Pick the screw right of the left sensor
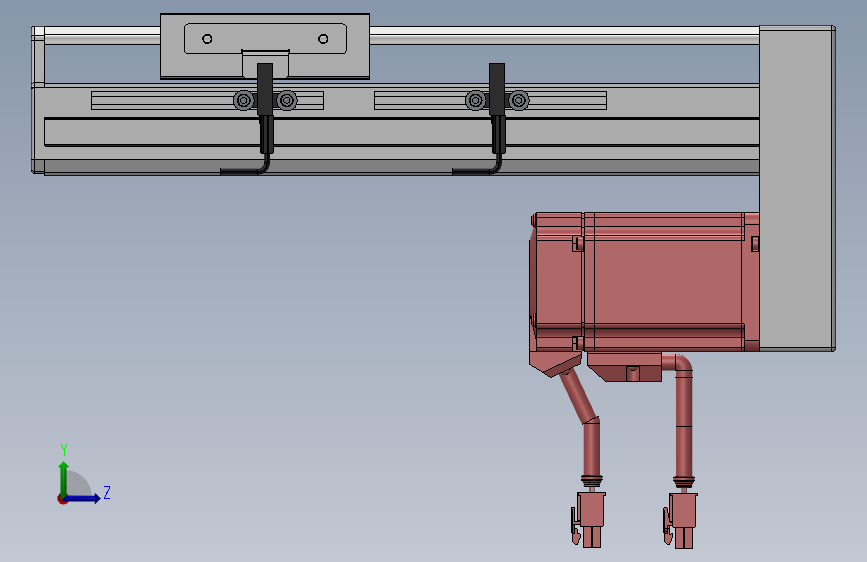 coord(286,101)
